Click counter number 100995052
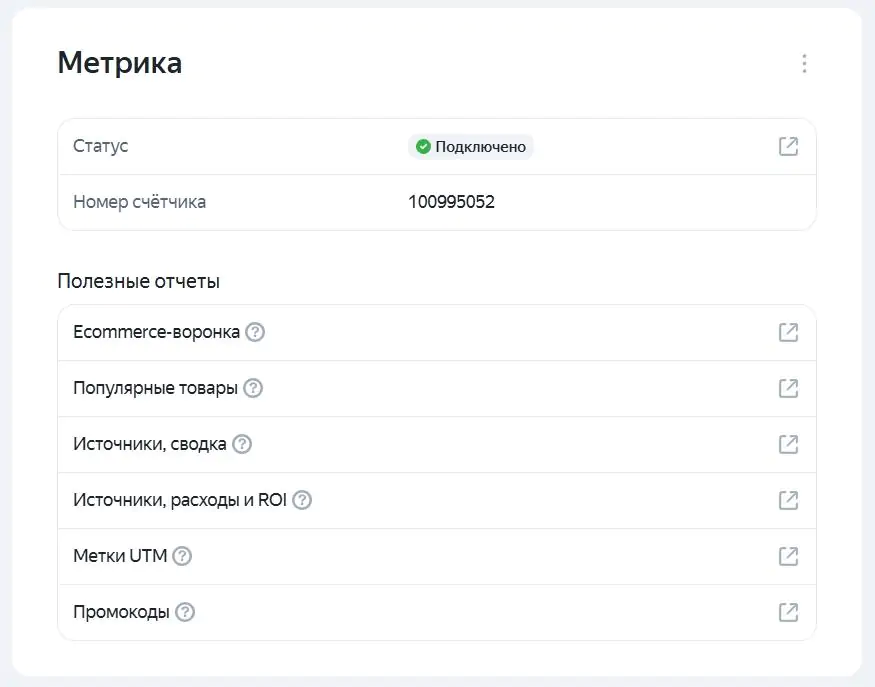 451,202
